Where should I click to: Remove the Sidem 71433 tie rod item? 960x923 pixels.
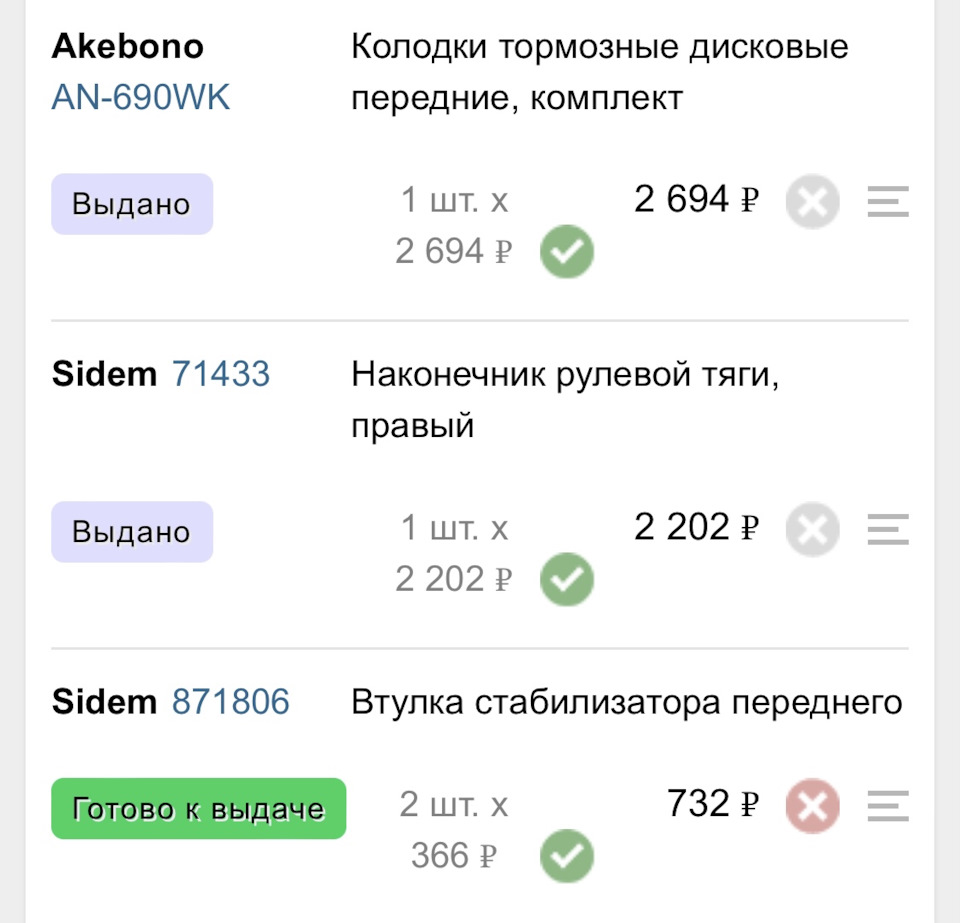pos(812,530)
